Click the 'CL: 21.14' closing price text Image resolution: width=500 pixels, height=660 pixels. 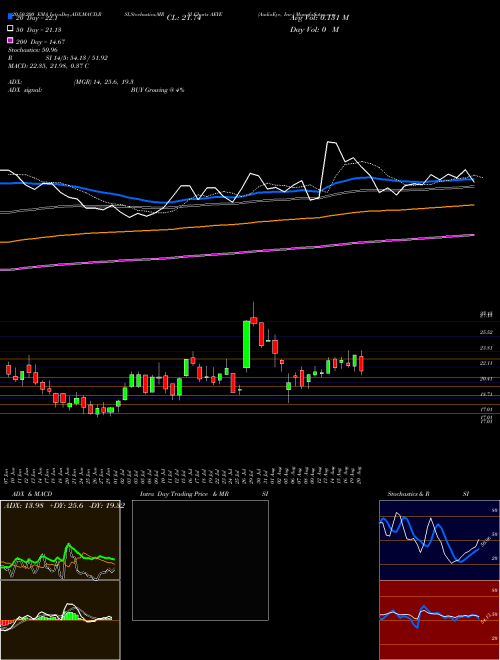click(184, 18)
